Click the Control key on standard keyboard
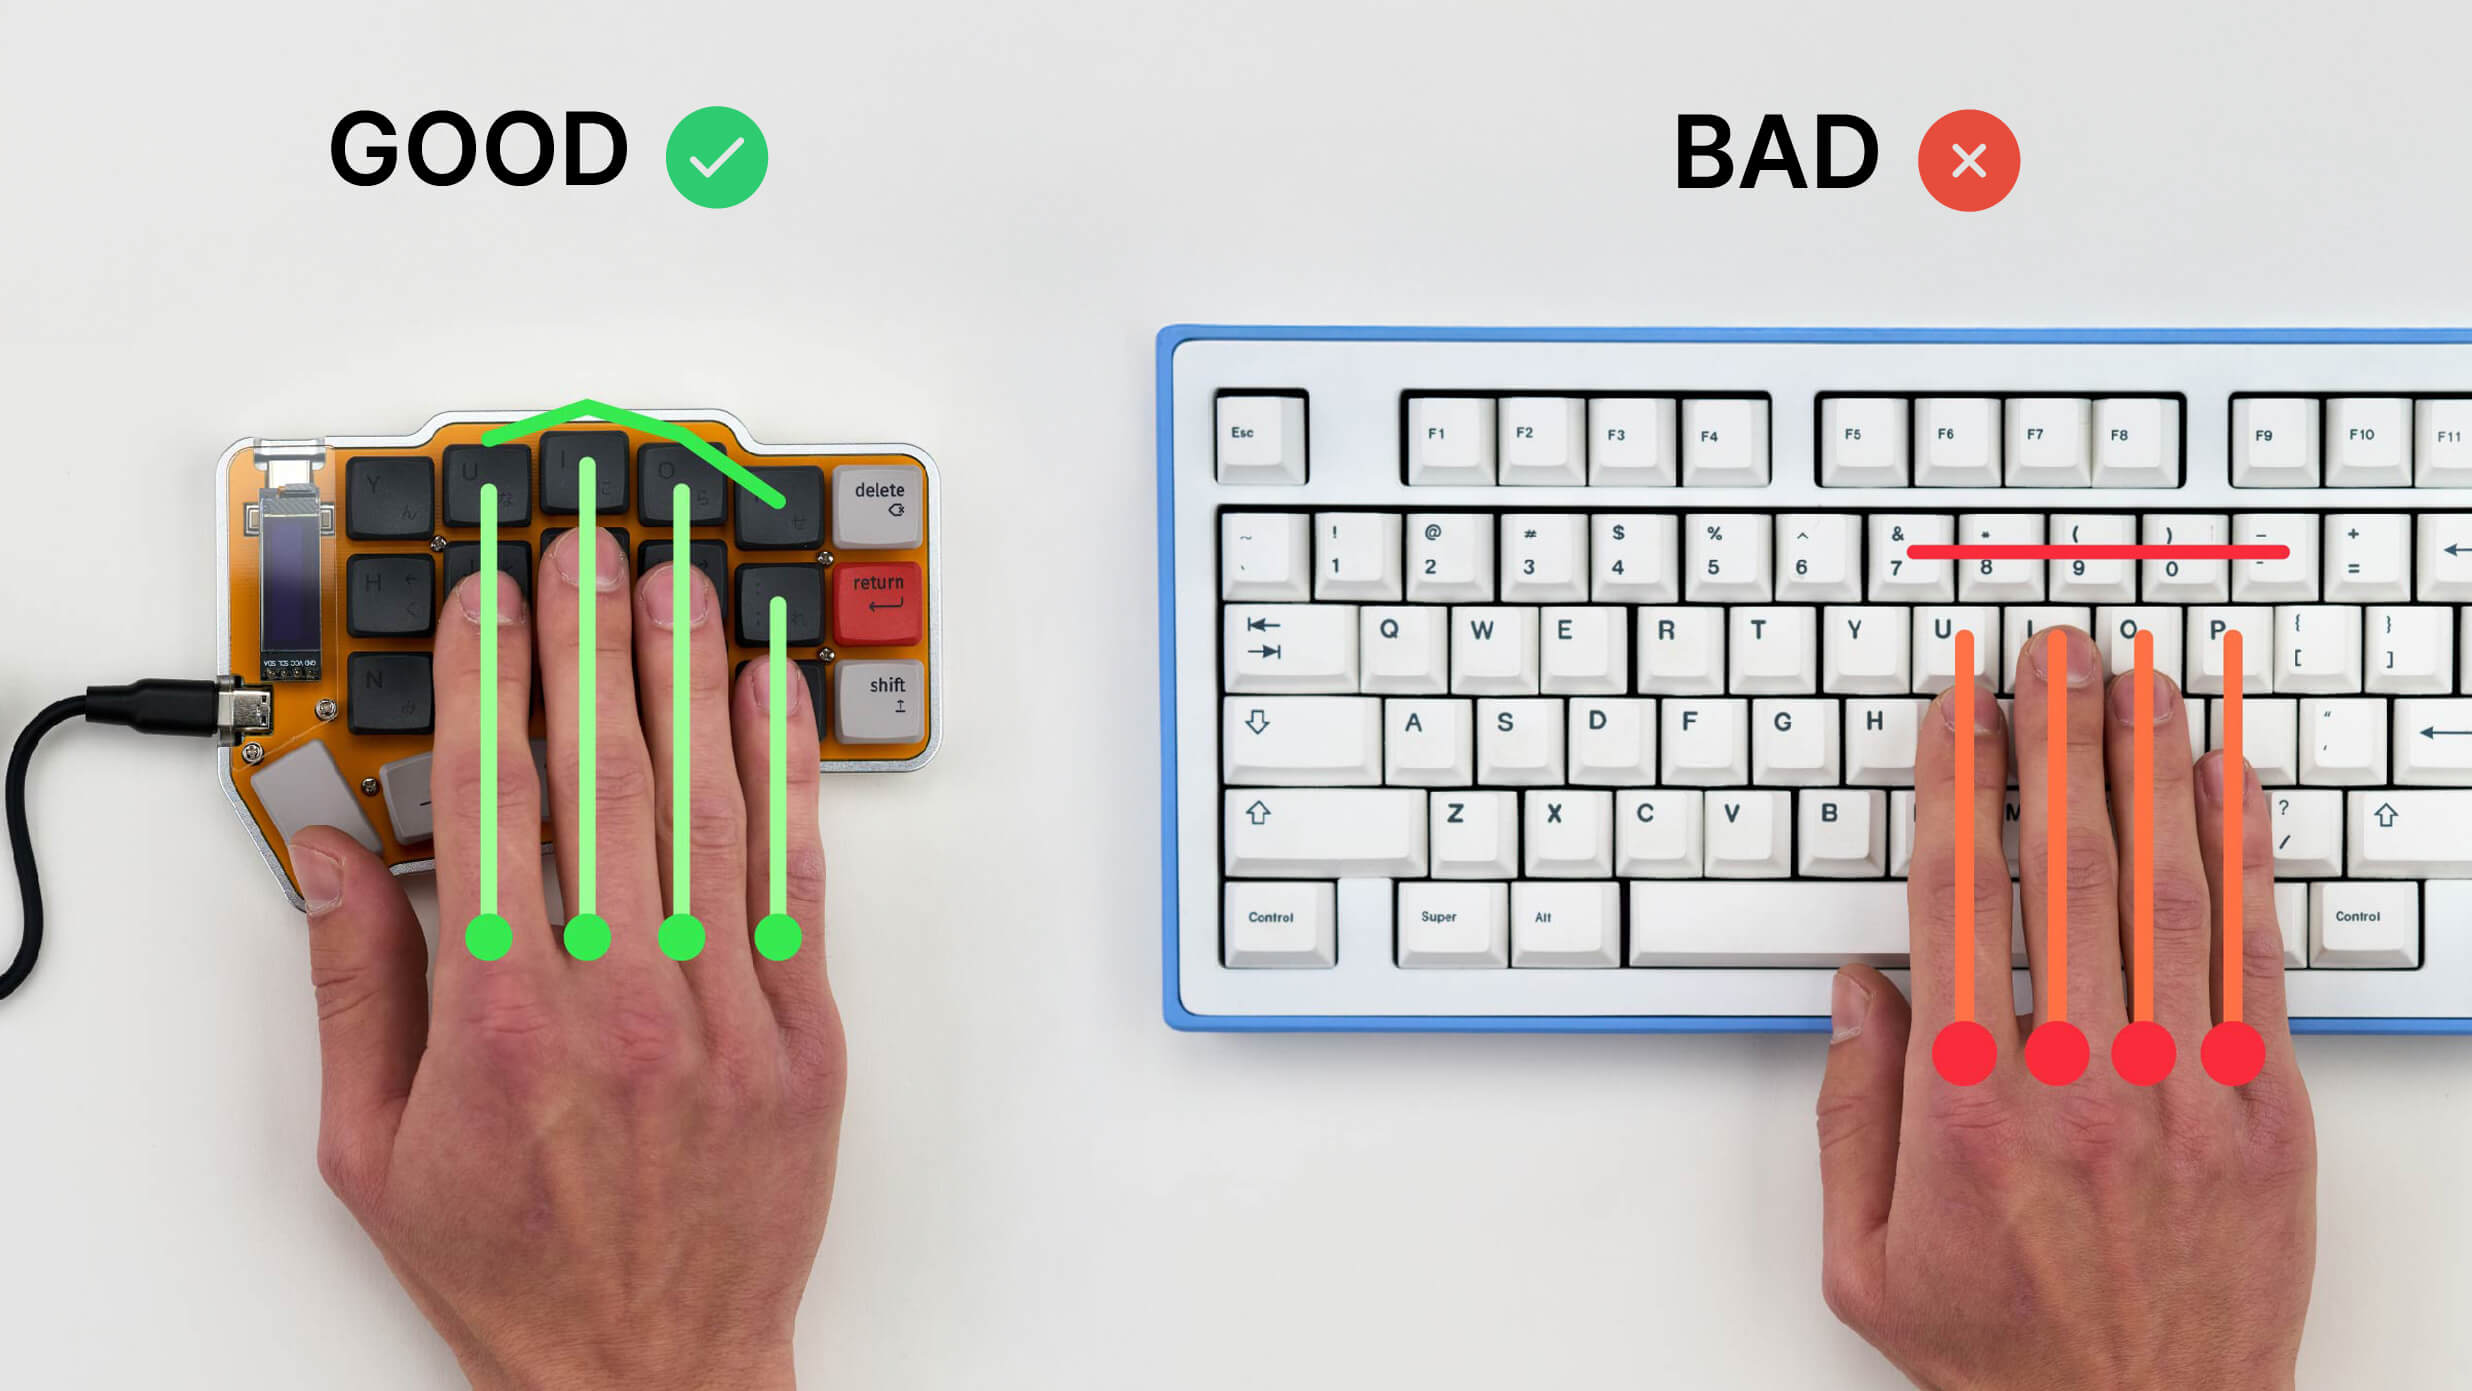This screenshot has width=2472, height=1391. tap(1275, 917)
